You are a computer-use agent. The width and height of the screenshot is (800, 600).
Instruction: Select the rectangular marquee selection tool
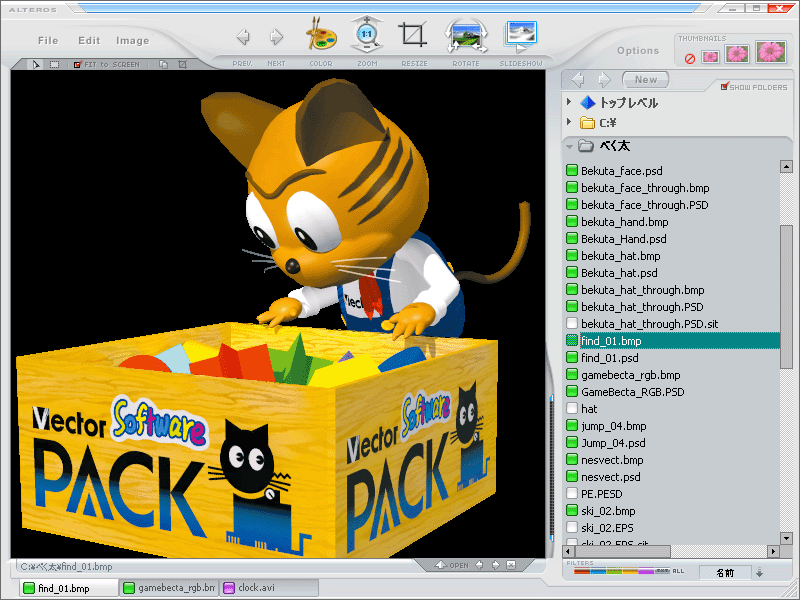[x=54, y=64]
